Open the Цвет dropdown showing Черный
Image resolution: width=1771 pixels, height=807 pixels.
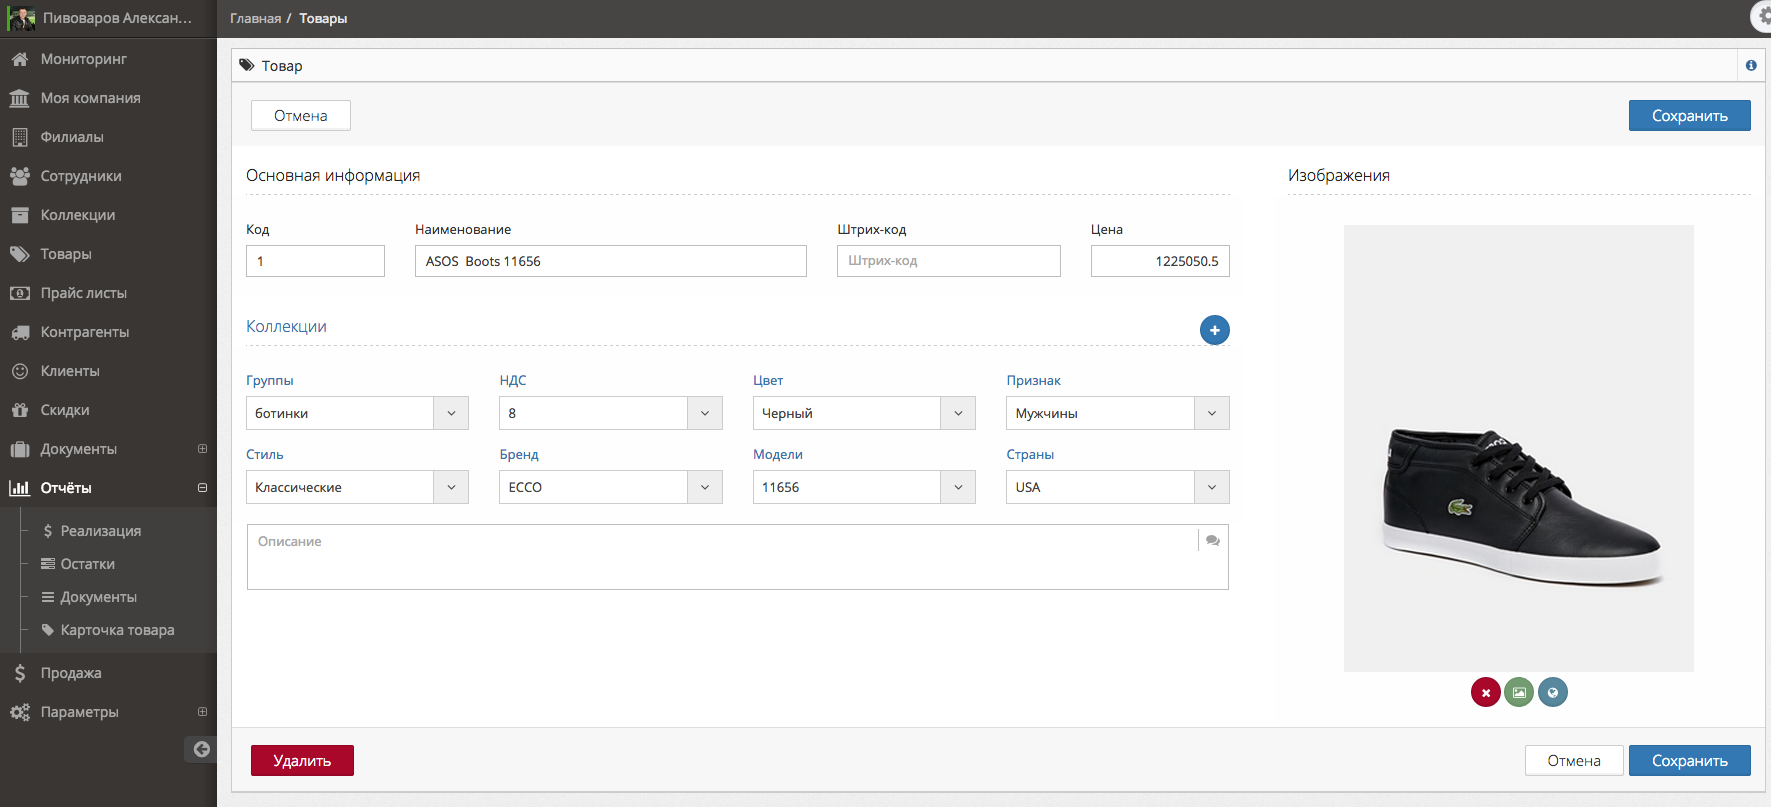tap(864, 413)
